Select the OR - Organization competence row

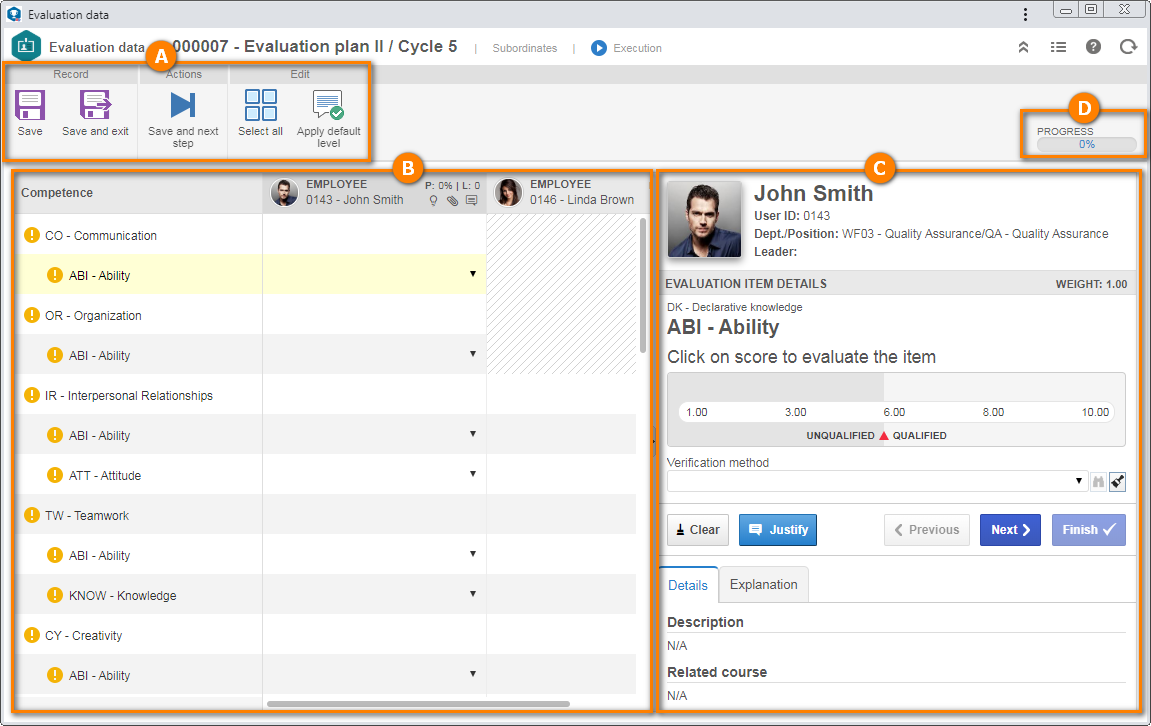[139, 315]
